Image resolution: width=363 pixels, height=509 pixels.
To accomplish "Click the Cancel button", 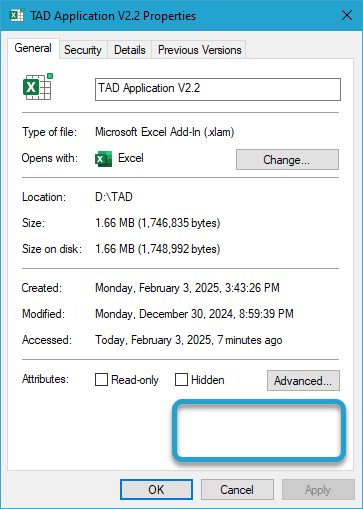I will tap(237, 490).
